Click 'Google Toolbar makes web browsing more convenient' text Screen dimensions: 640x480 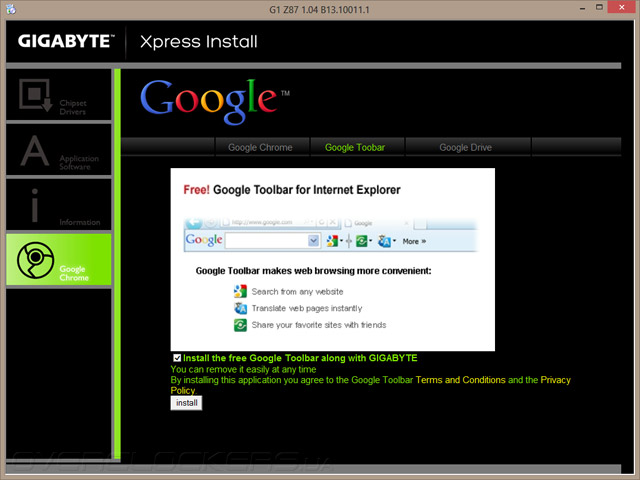313,271
